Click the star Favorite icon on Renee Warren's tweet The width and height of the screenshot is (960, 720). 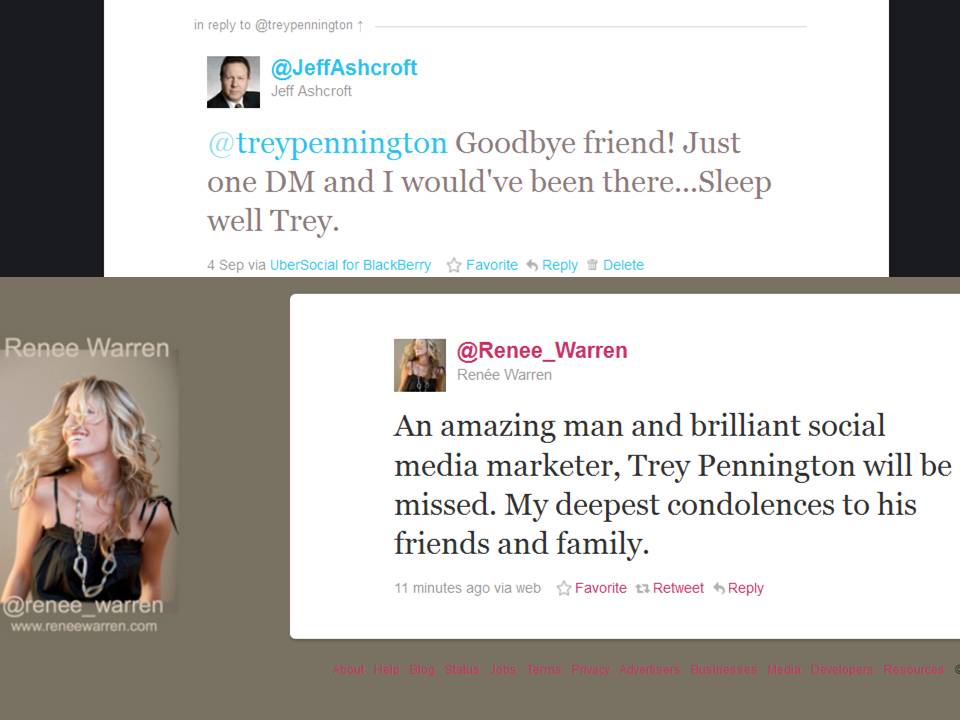click(x=564, y=588)
